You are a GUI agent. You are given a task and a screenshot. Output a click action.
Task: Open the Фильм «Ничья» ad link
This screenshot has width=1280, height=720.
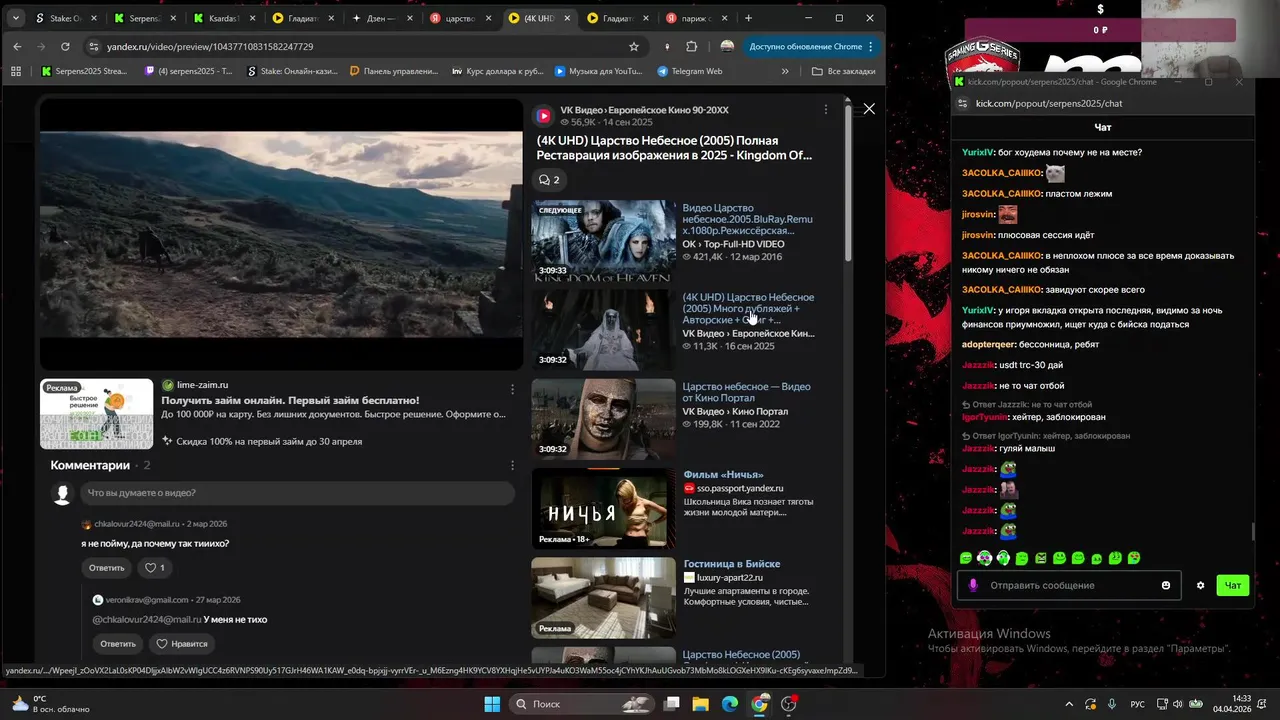click(723, 474)
